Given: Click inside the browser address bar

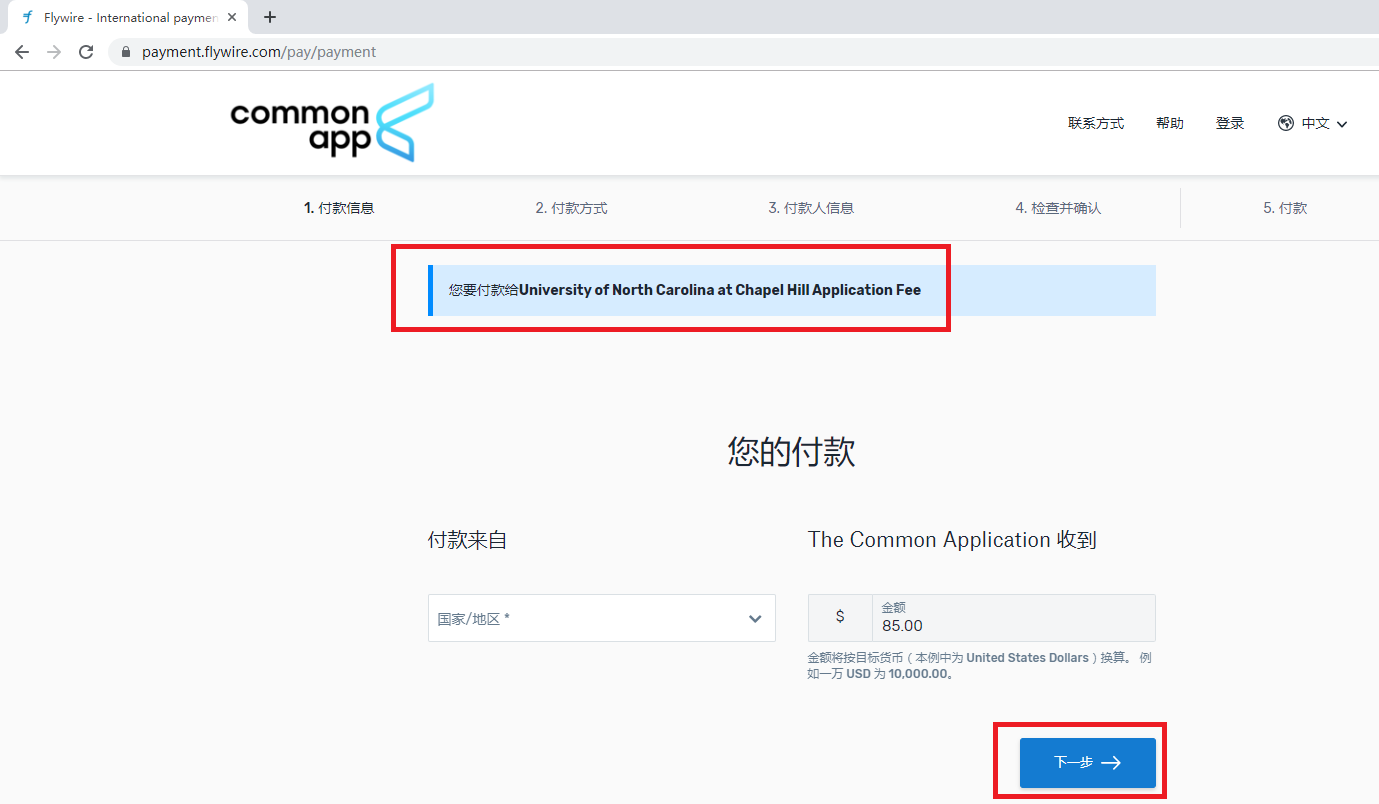Looking at the screenshot, I should [300, 51].
